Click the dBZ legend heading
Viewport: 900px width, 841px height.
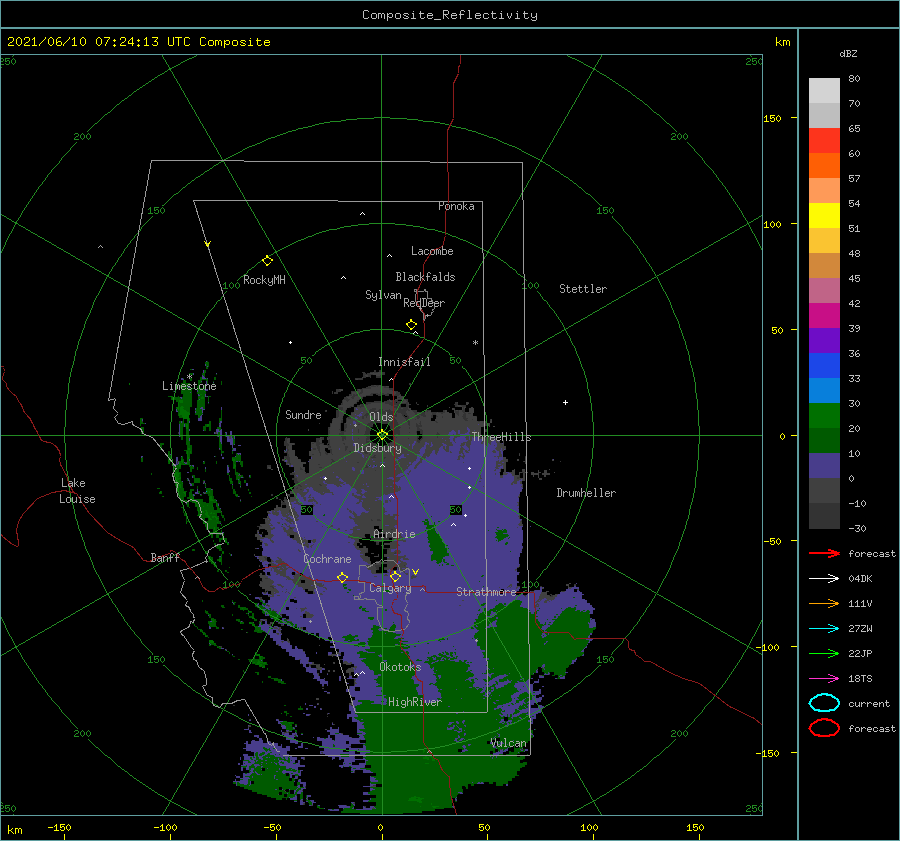coord(848,53)
